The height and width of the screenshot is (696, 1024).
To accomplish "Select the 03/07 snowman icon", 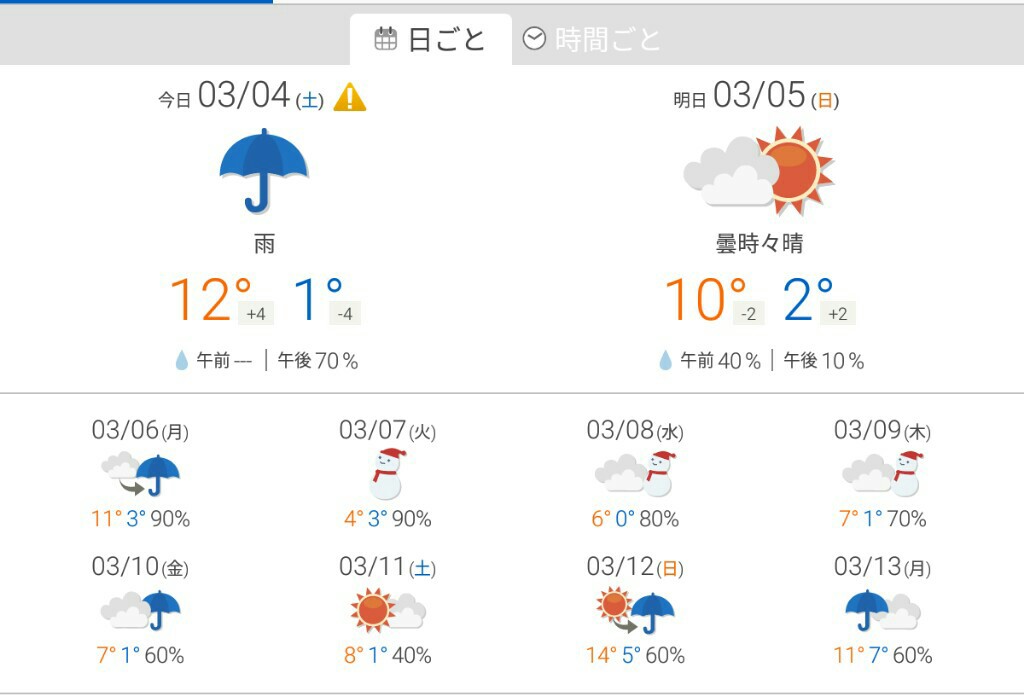I will tap(387, 474).
